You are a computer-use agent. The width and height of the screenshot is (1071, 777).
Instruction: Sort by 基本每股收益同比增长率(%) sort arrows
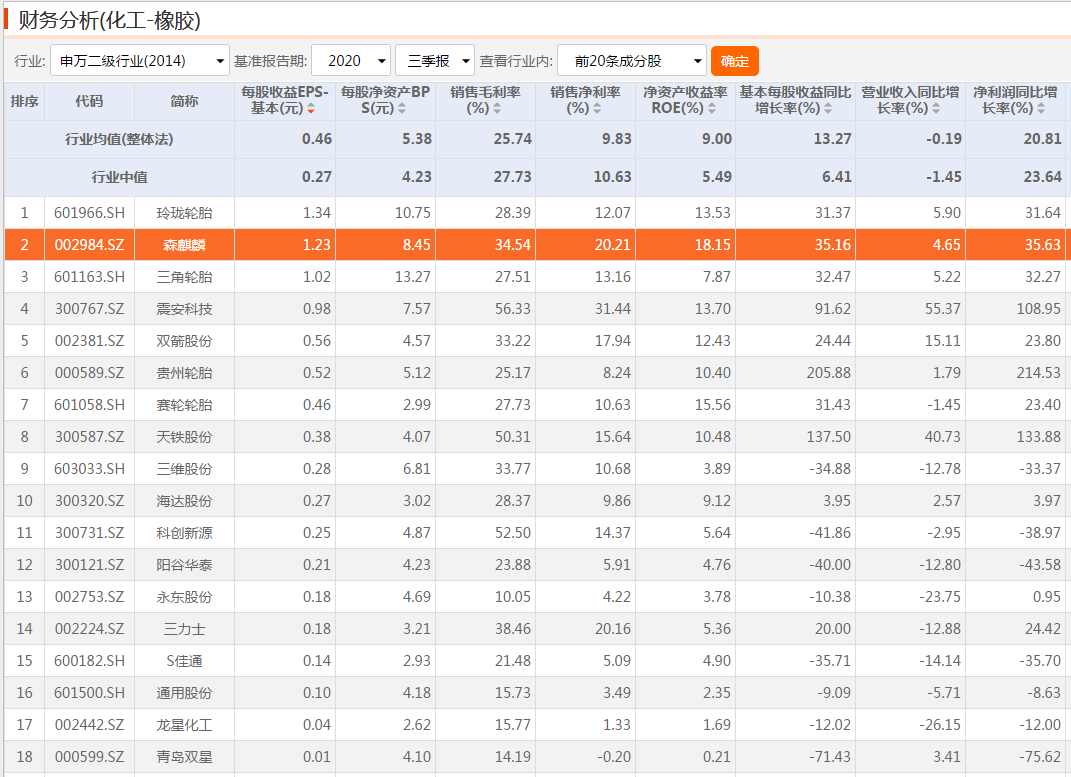[x=828, y=109]
